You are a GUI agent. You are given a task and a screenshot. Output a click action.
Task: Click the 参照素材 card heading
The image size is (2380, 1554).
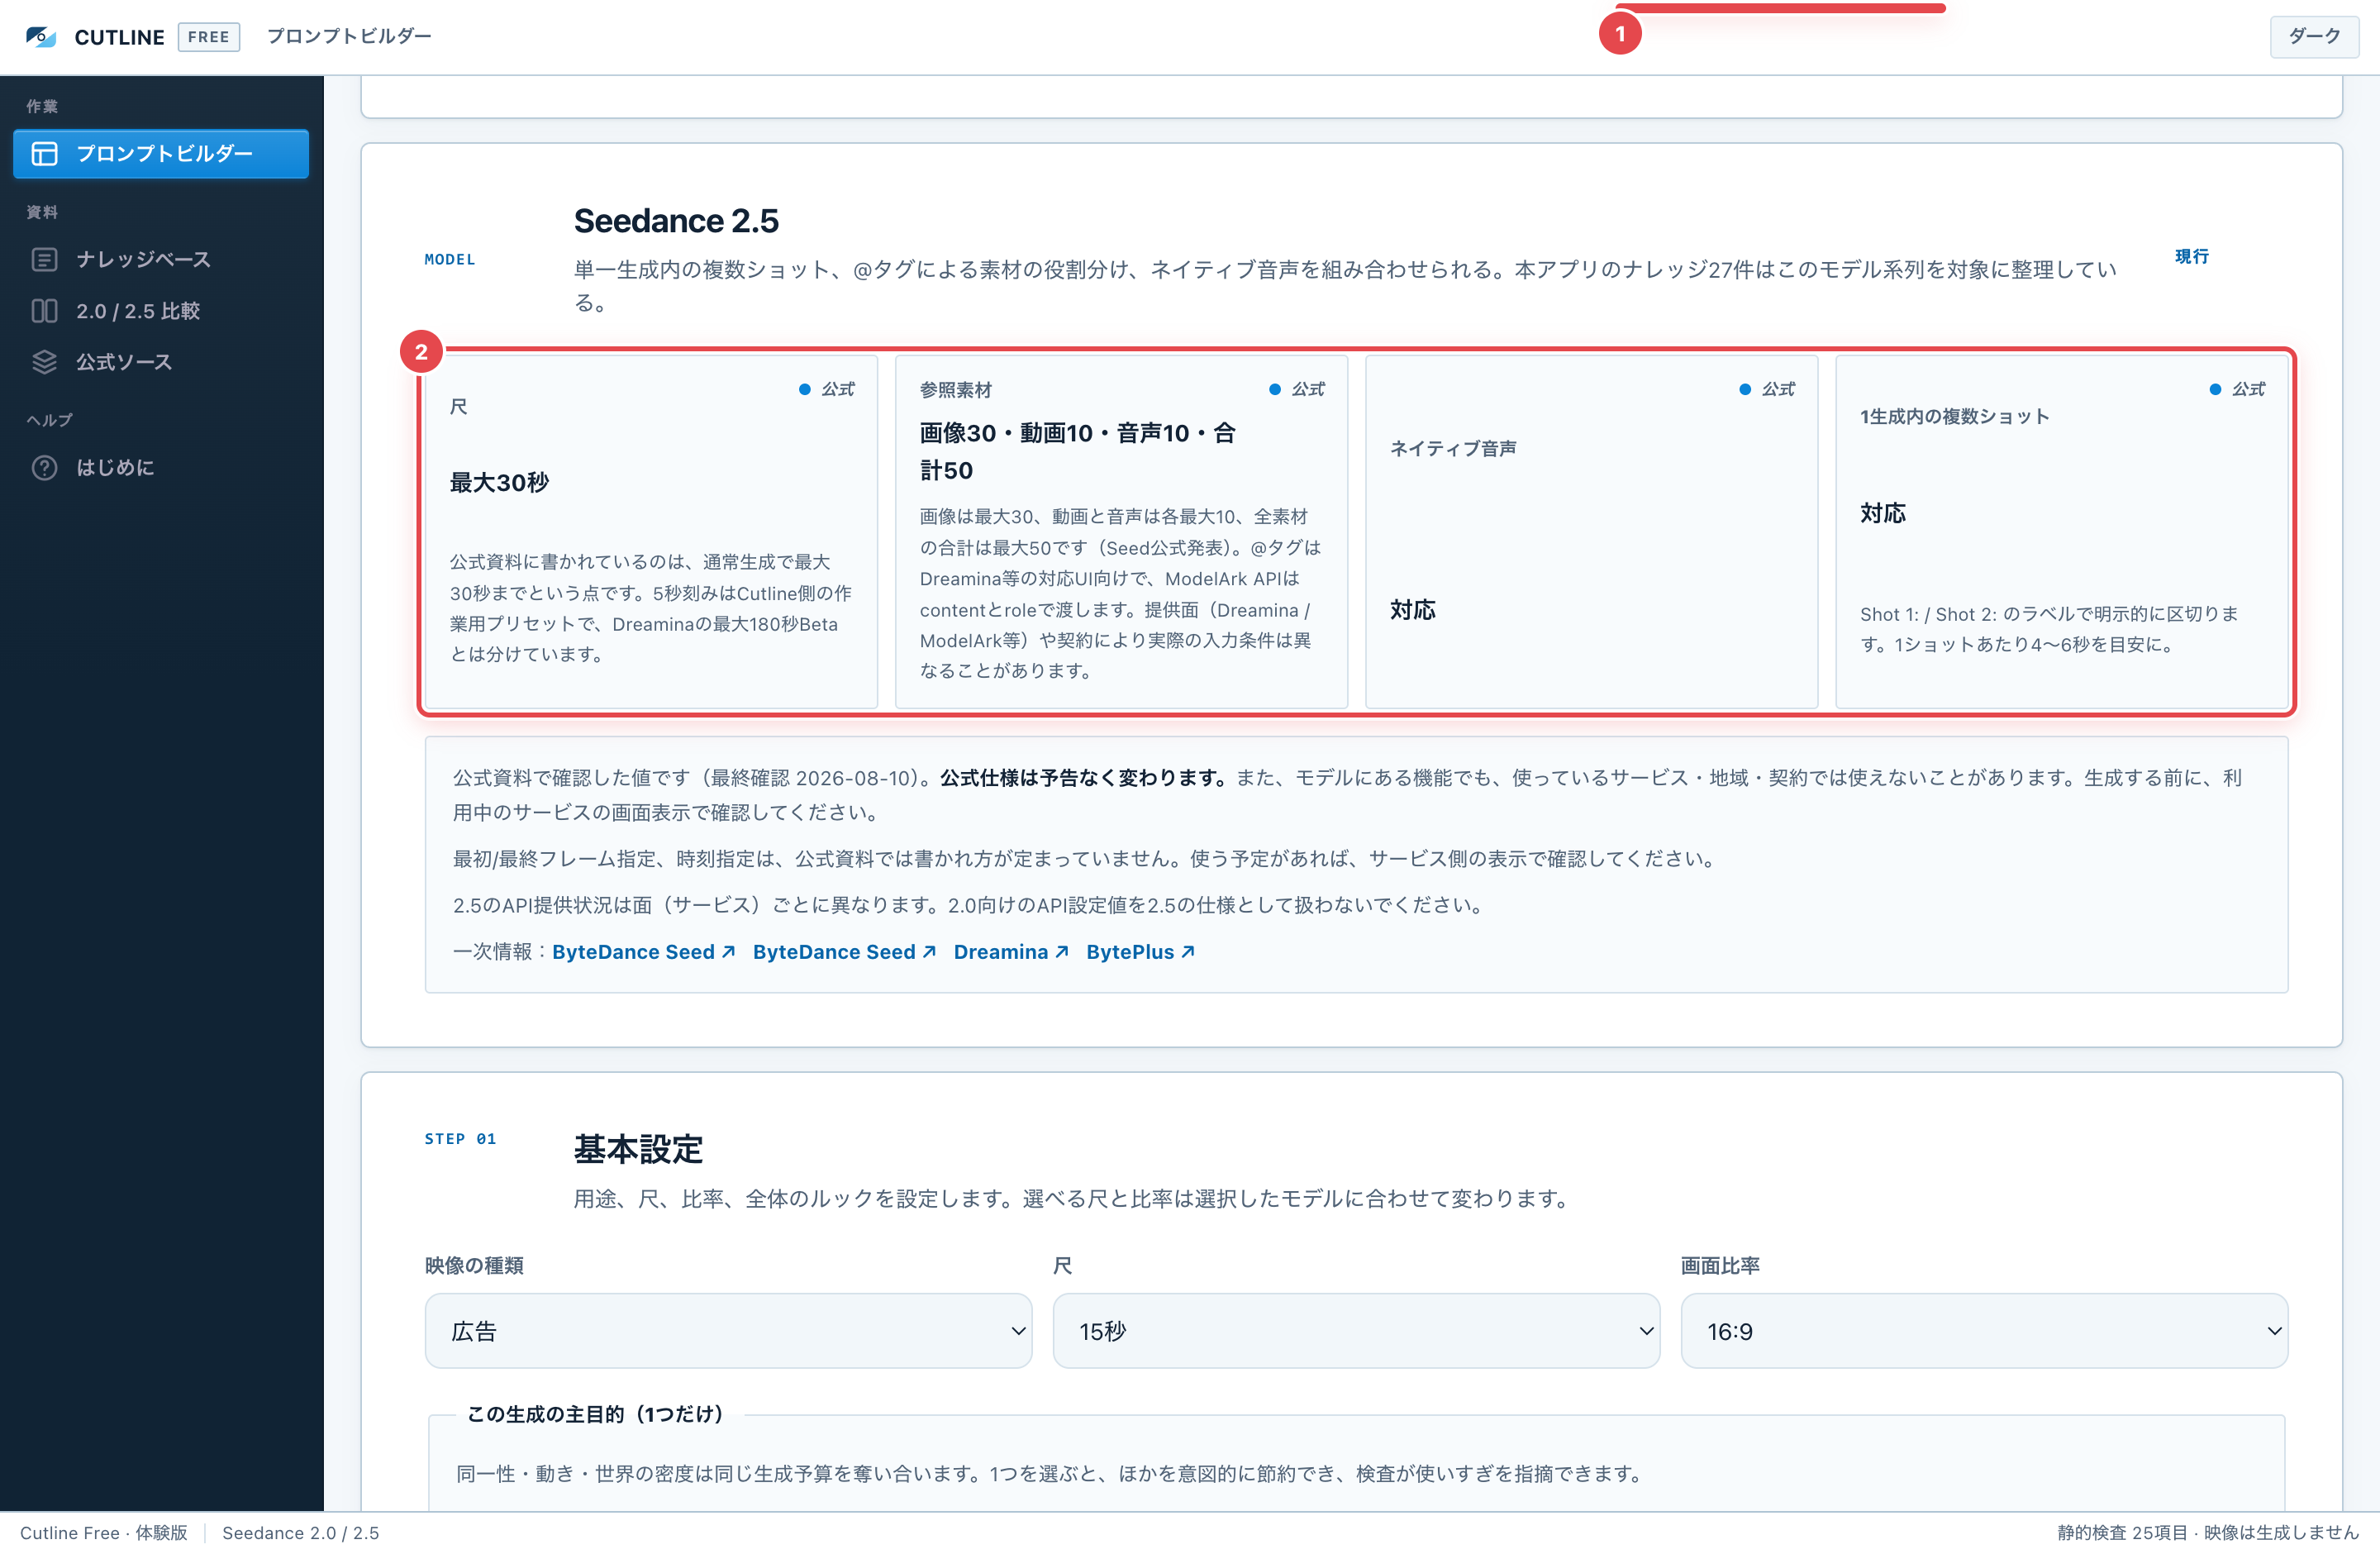(x=955, y=389)
